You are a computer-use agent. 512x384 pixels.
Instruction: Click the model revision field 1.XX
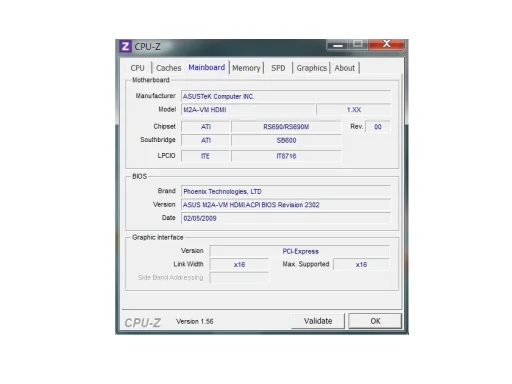(x=354, y=110)
